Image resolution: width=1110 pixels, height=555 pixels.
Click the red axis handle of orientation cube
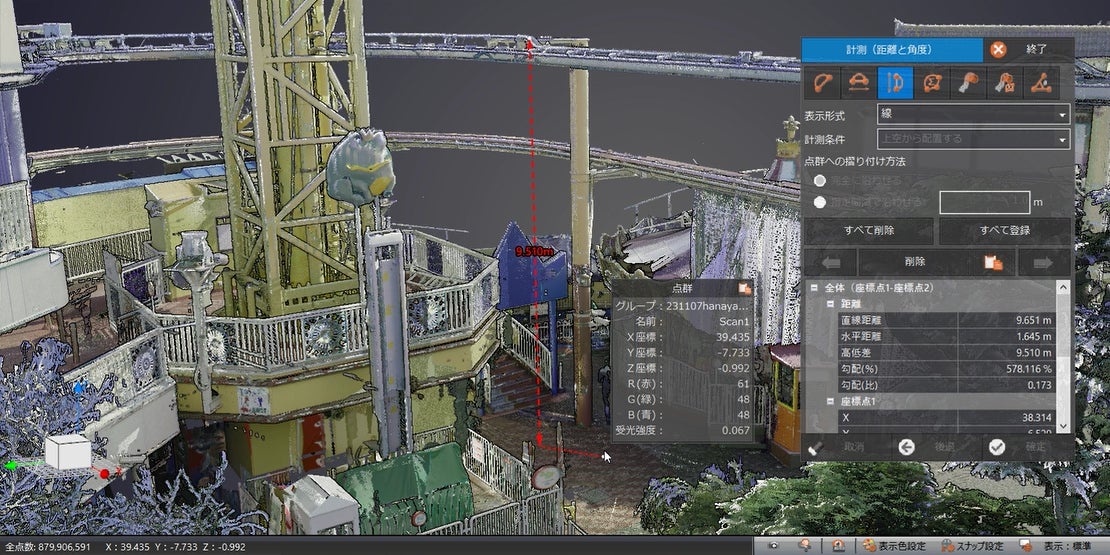pos(105,473)
